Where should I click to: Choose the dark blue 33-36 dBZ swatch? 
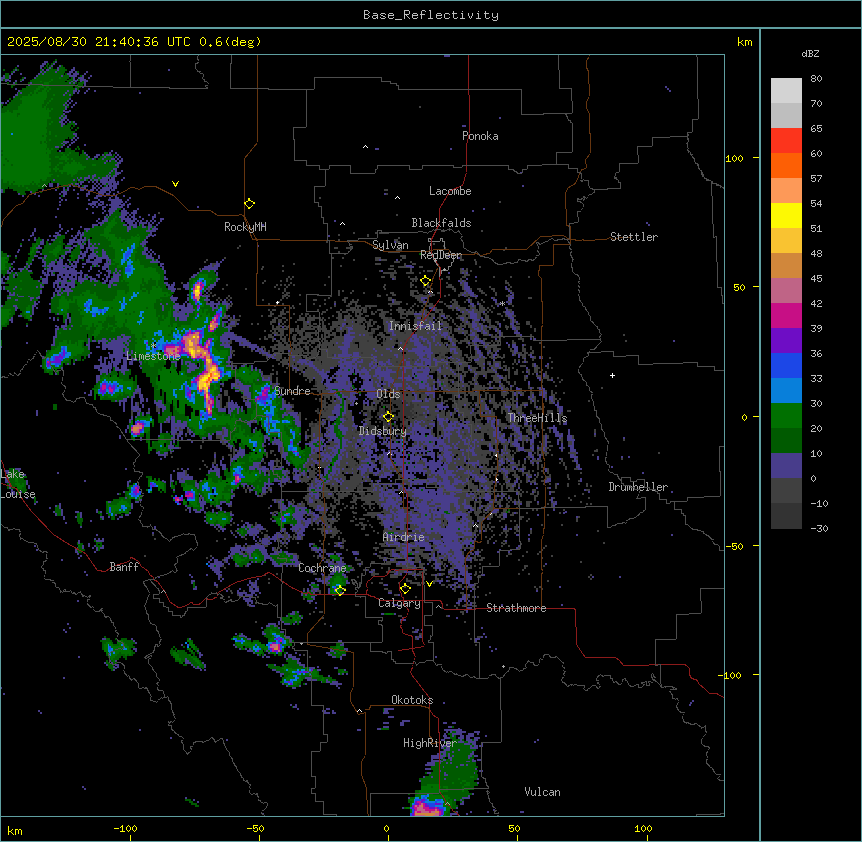786,365
